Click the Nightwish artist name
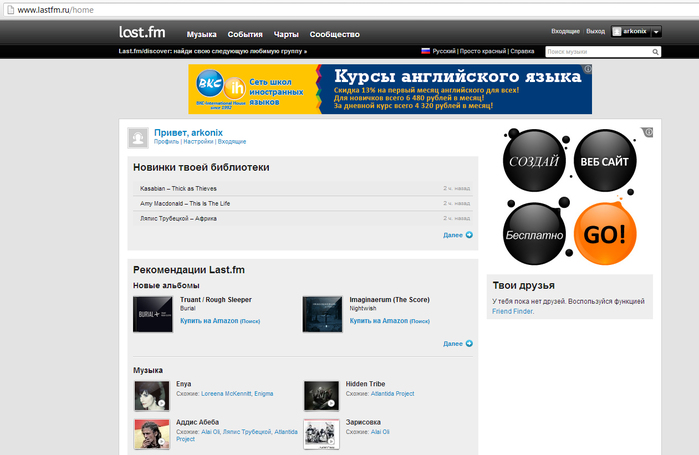Screen dimensions: 699x455 363,308
